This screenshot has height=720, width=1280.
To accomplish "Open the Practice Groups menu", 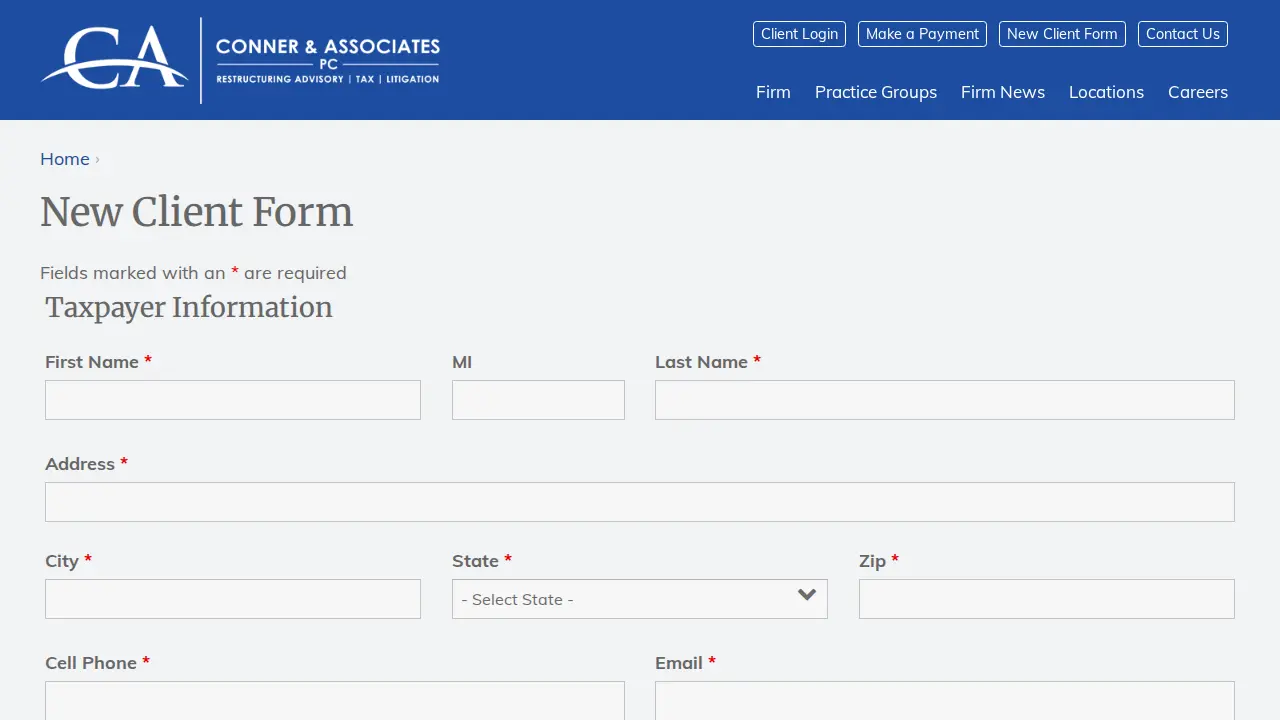I will 876,92.
